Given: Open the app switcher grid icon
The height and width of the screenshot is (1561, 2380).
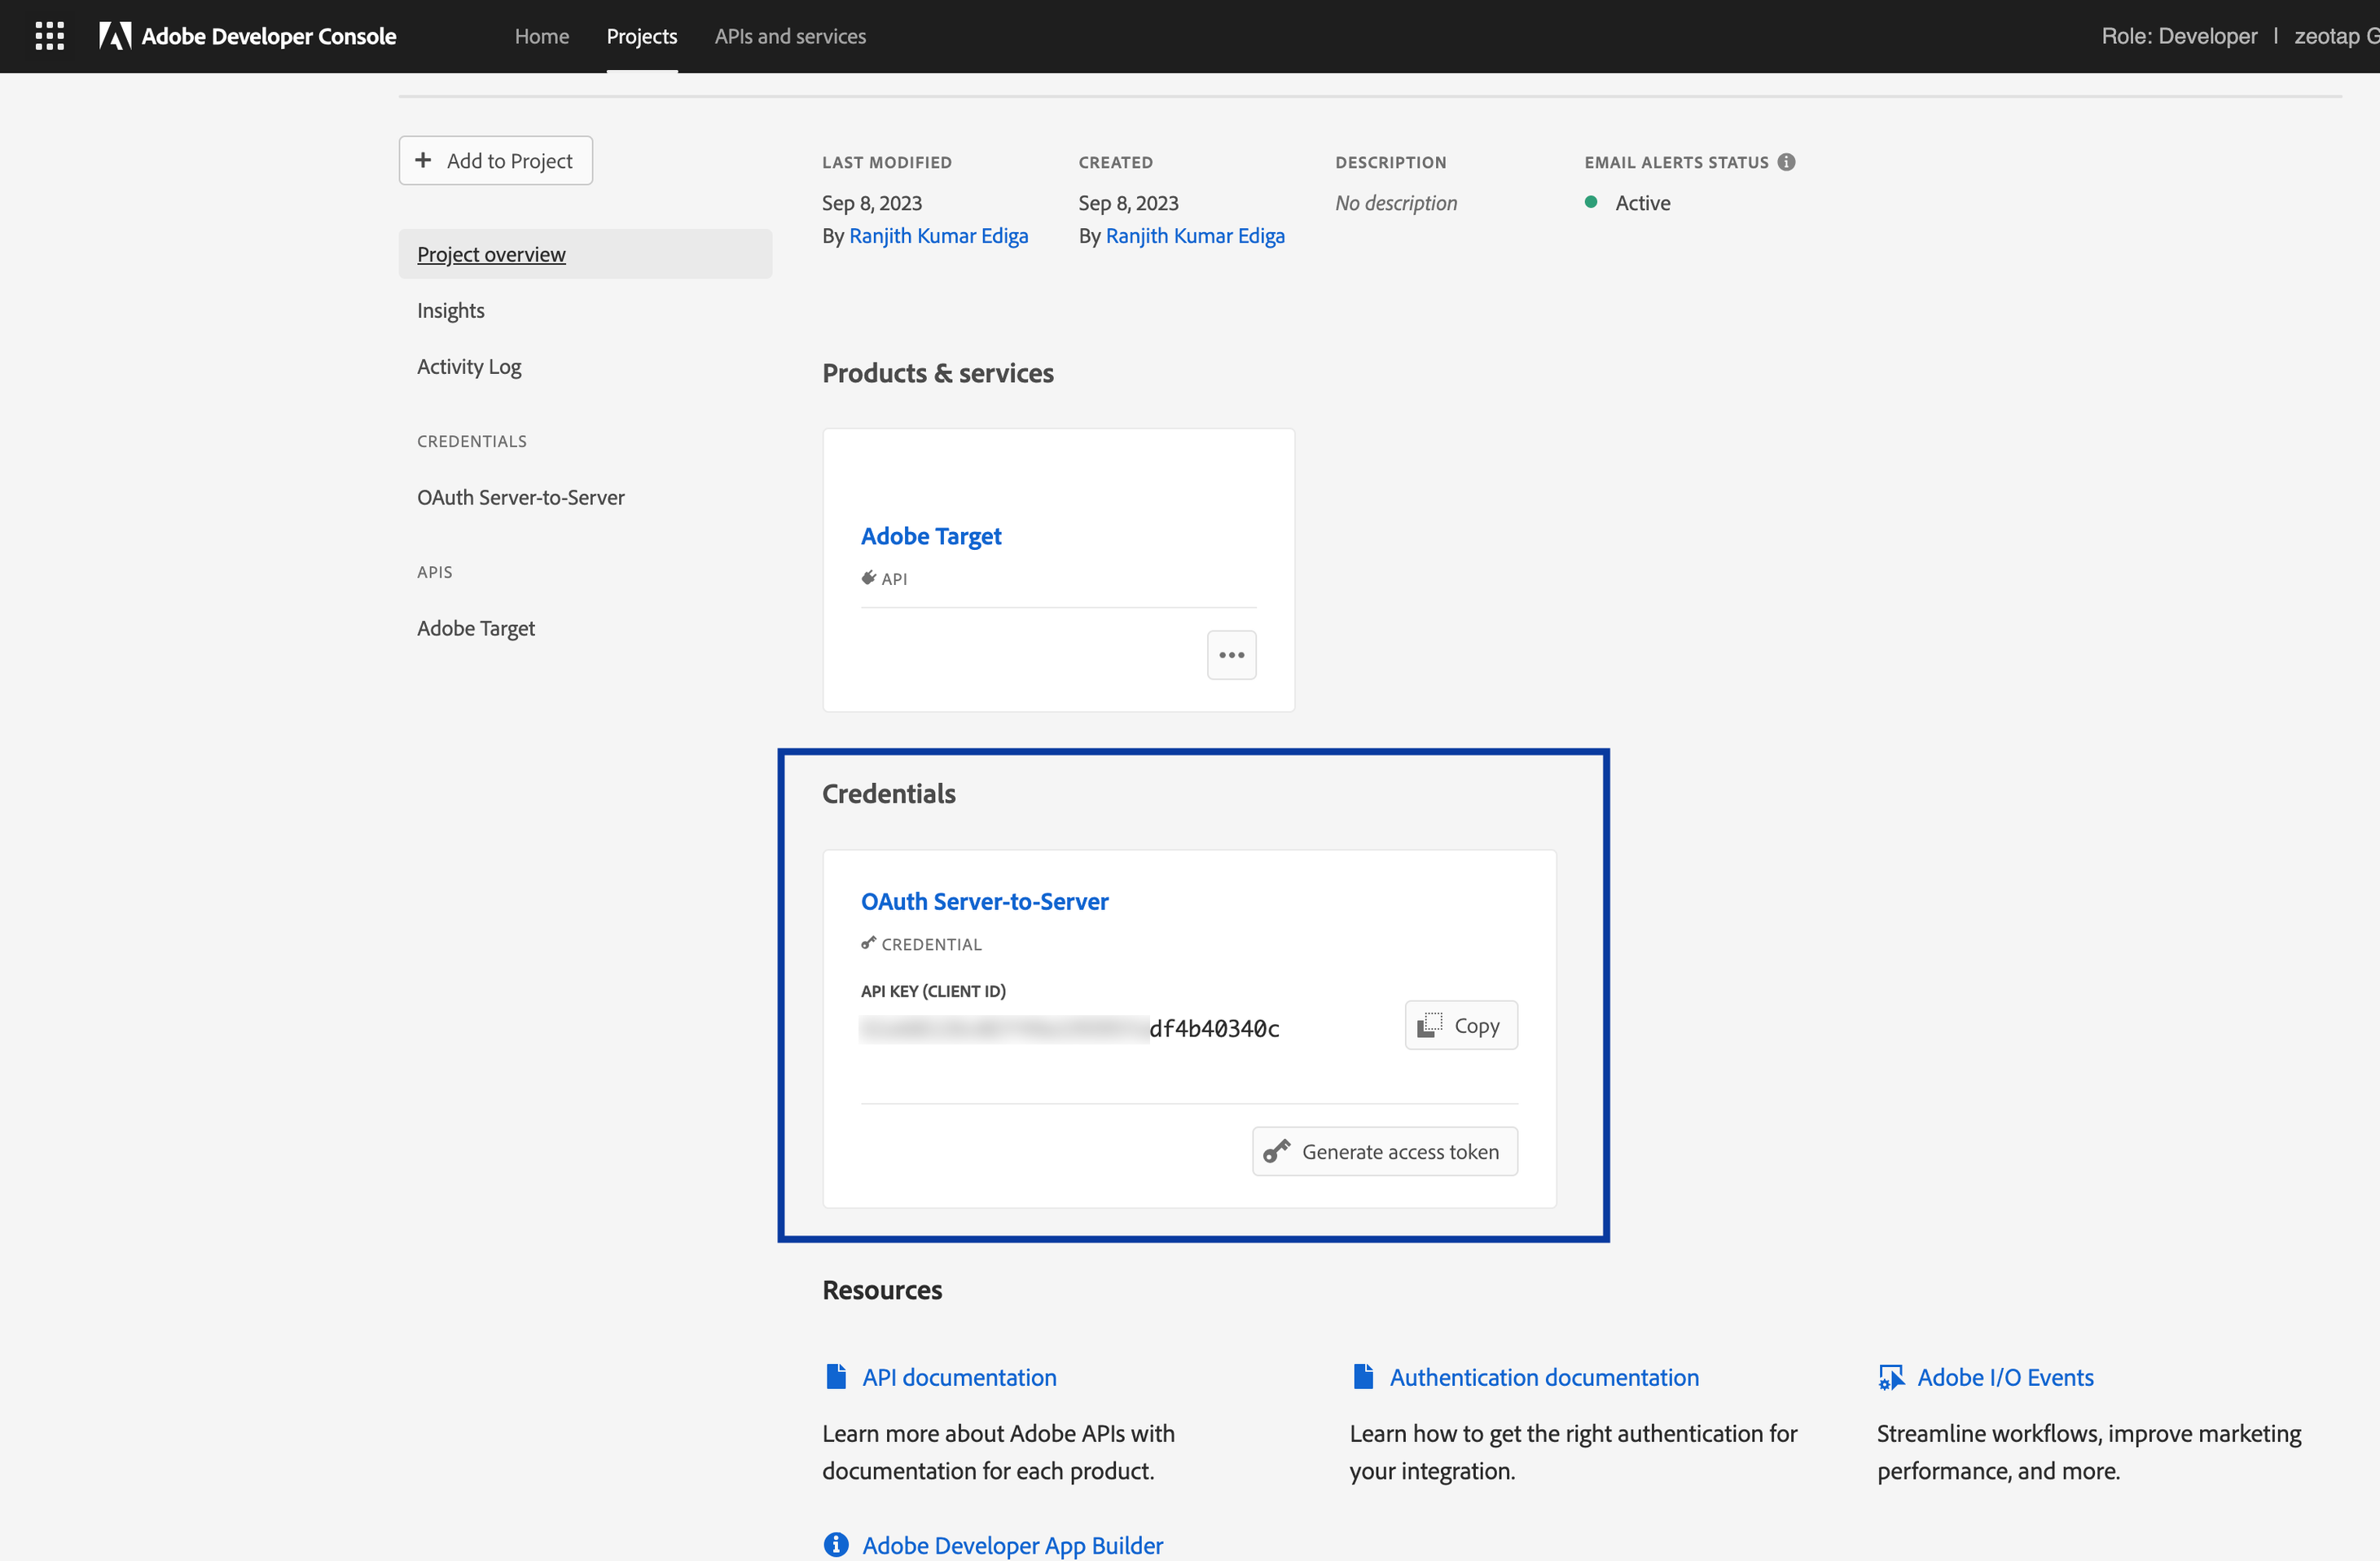Looking at the screenshot, I should pyautogui.click(x=49, y=36).
